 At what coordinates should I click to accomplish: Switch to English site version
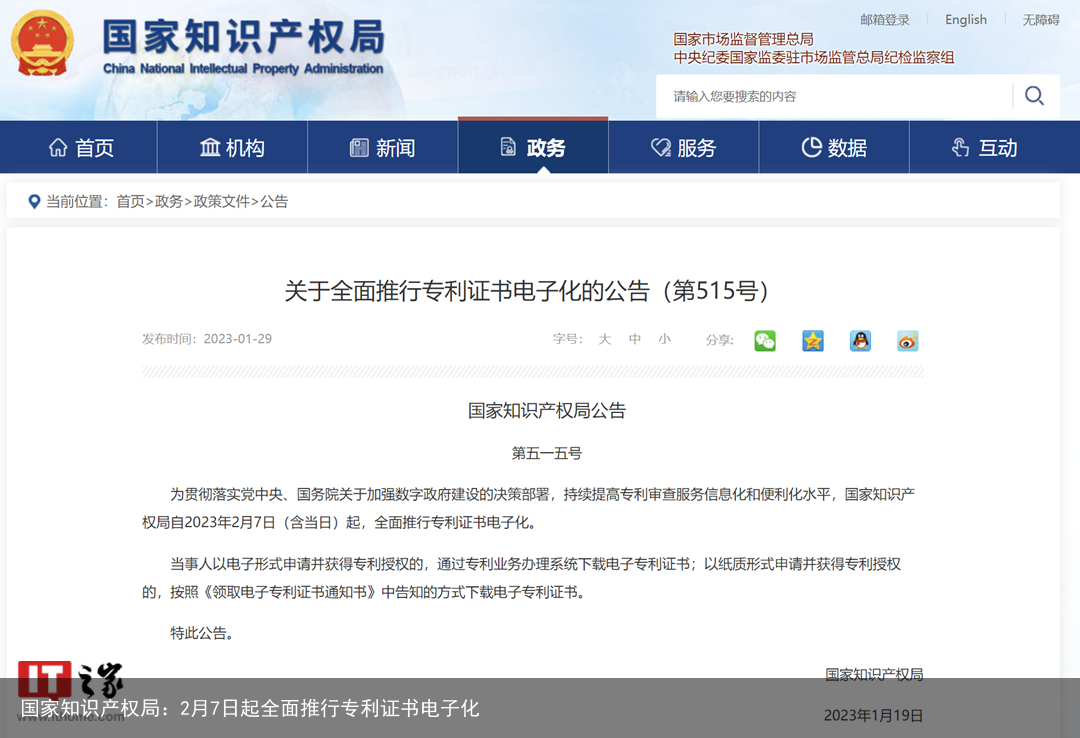[966, 20]
